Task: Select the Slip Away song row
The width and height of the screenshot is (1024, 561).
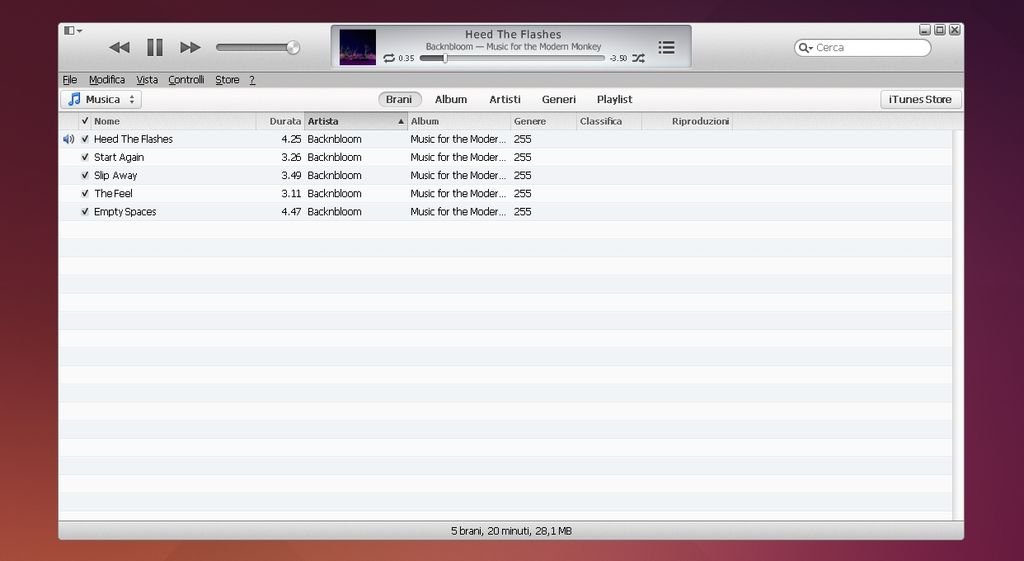Action: pos(505,176)
